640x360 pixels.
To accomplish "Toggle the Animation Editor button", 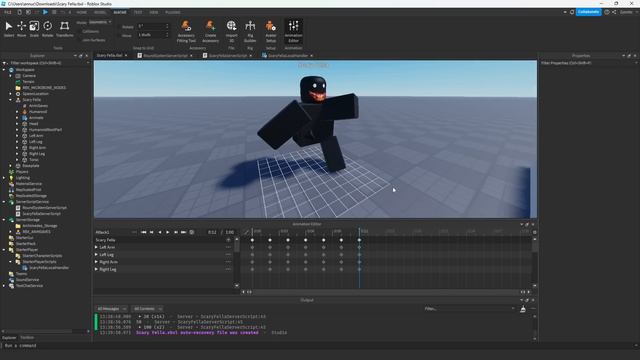I will click(x=293, y=31).
